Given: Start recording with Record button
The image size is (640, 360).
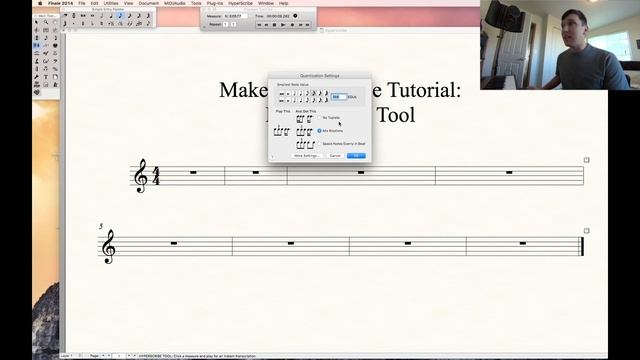Looking at the screenshot, I should pos(293,25).
